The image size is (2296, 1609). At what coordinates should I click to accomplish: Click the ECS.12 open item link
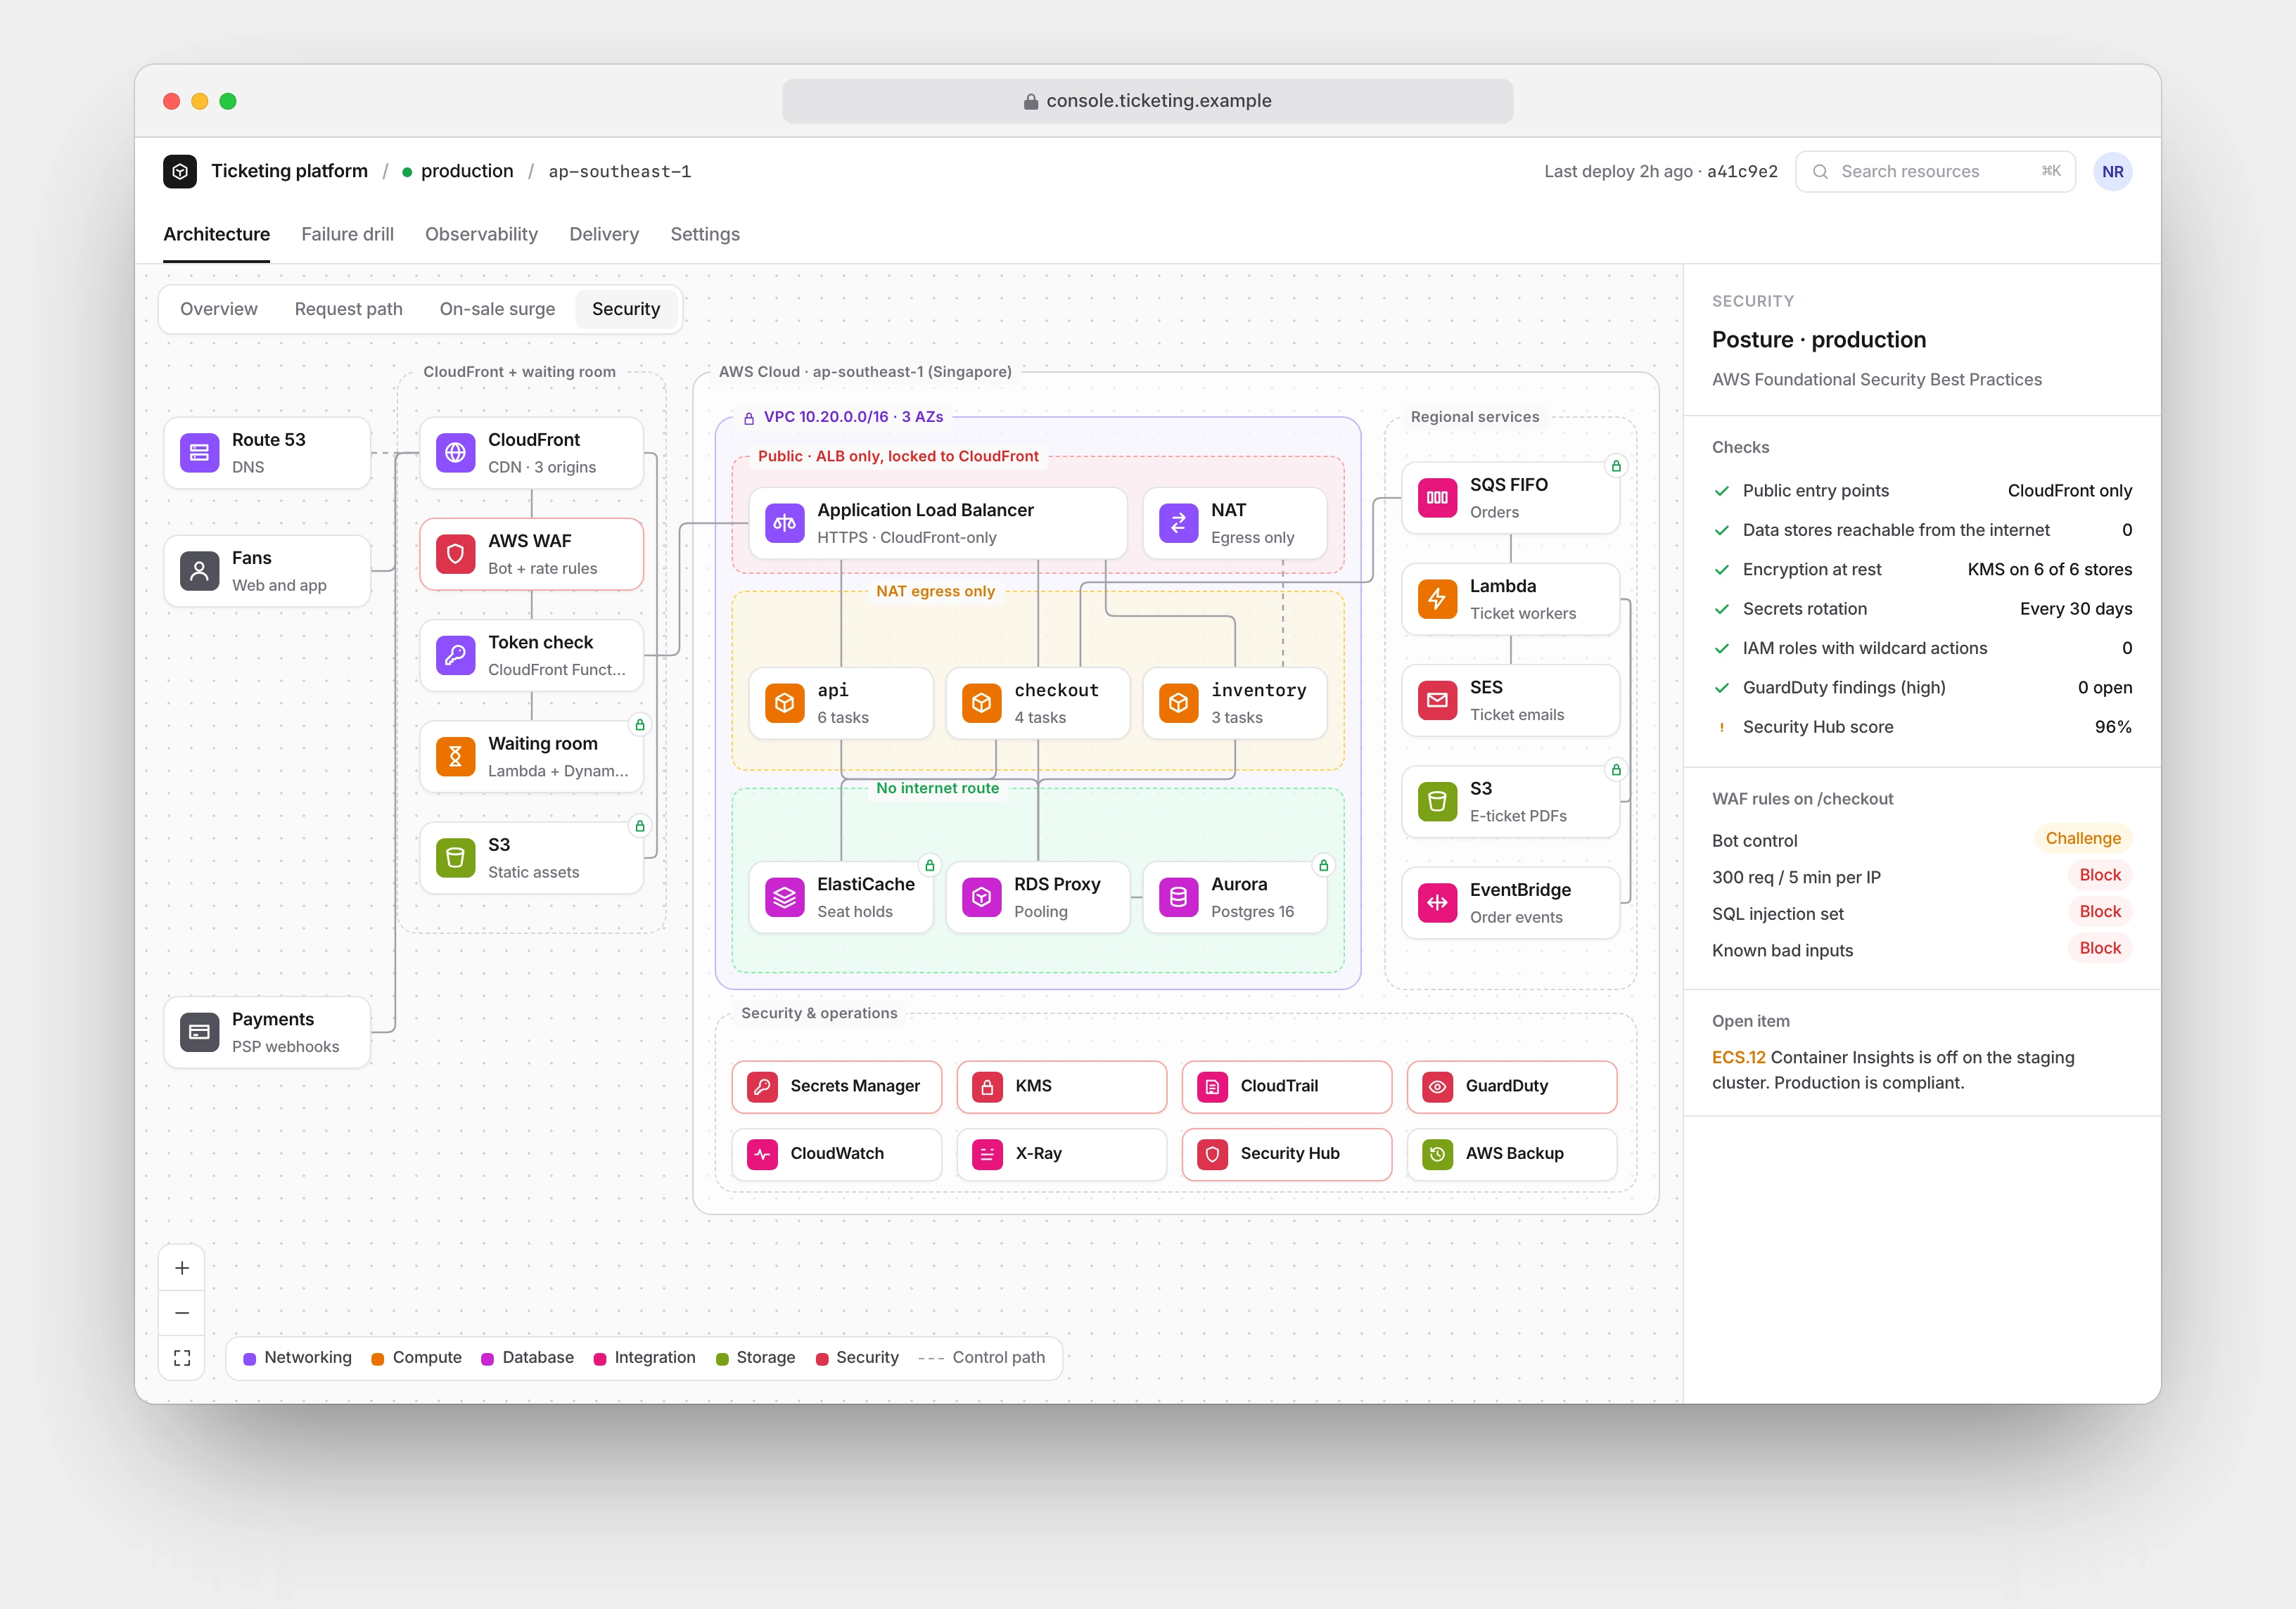coord(1738,1057)
